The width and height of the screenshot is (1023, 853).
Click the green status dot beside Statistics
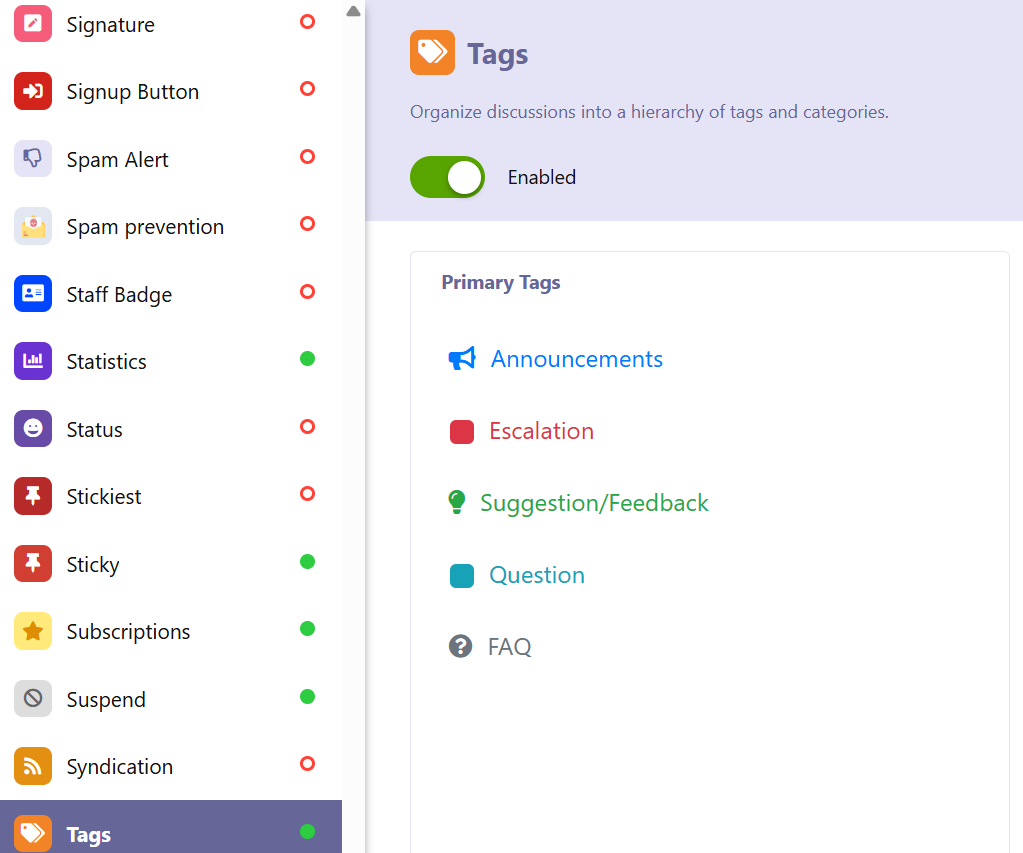tap(308, 358)
